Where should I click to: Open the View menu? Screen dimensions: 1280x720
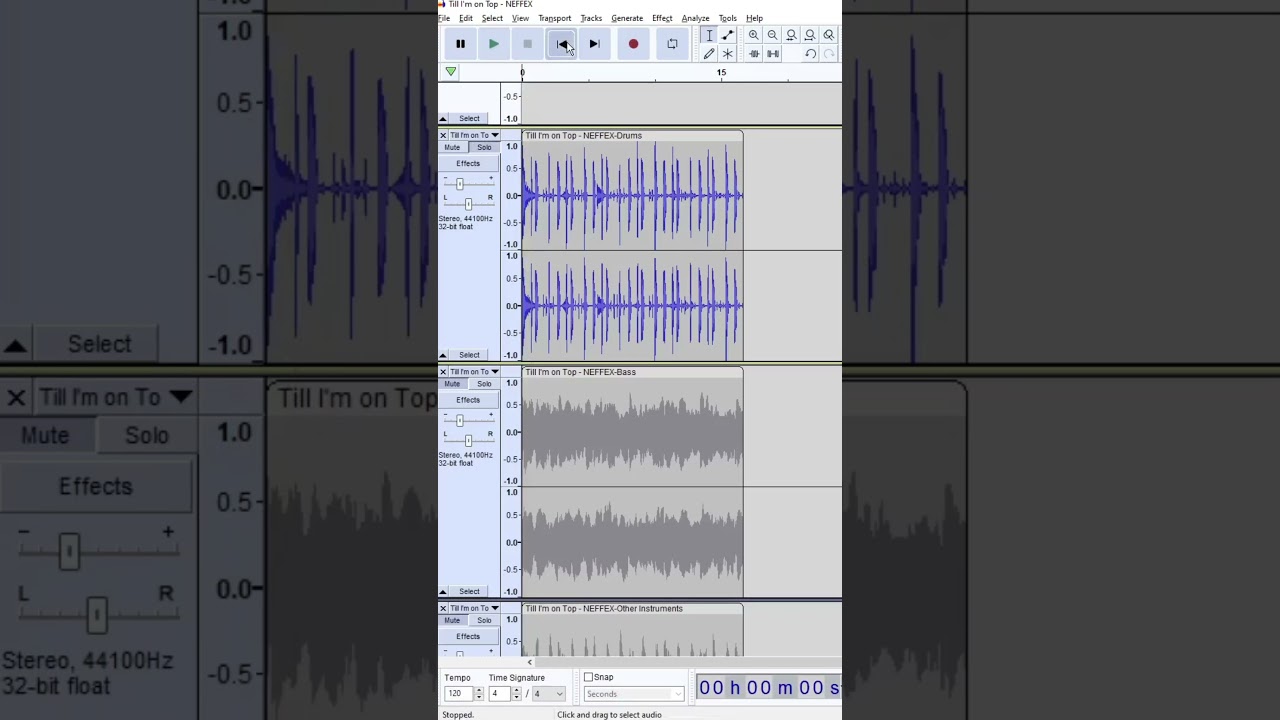pos(520,18)
